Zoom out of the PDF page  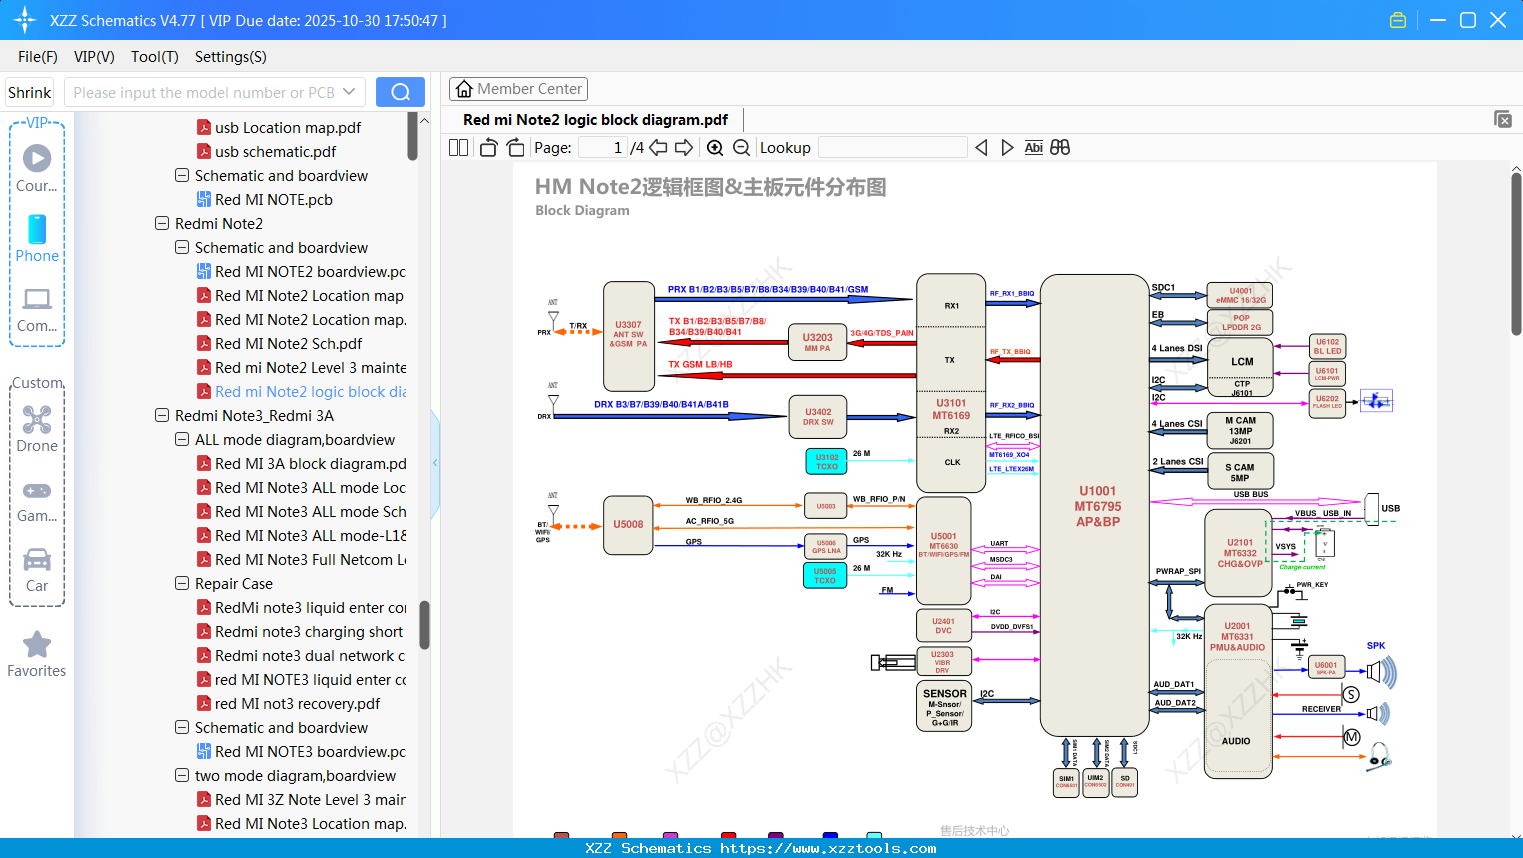(741, 147)
